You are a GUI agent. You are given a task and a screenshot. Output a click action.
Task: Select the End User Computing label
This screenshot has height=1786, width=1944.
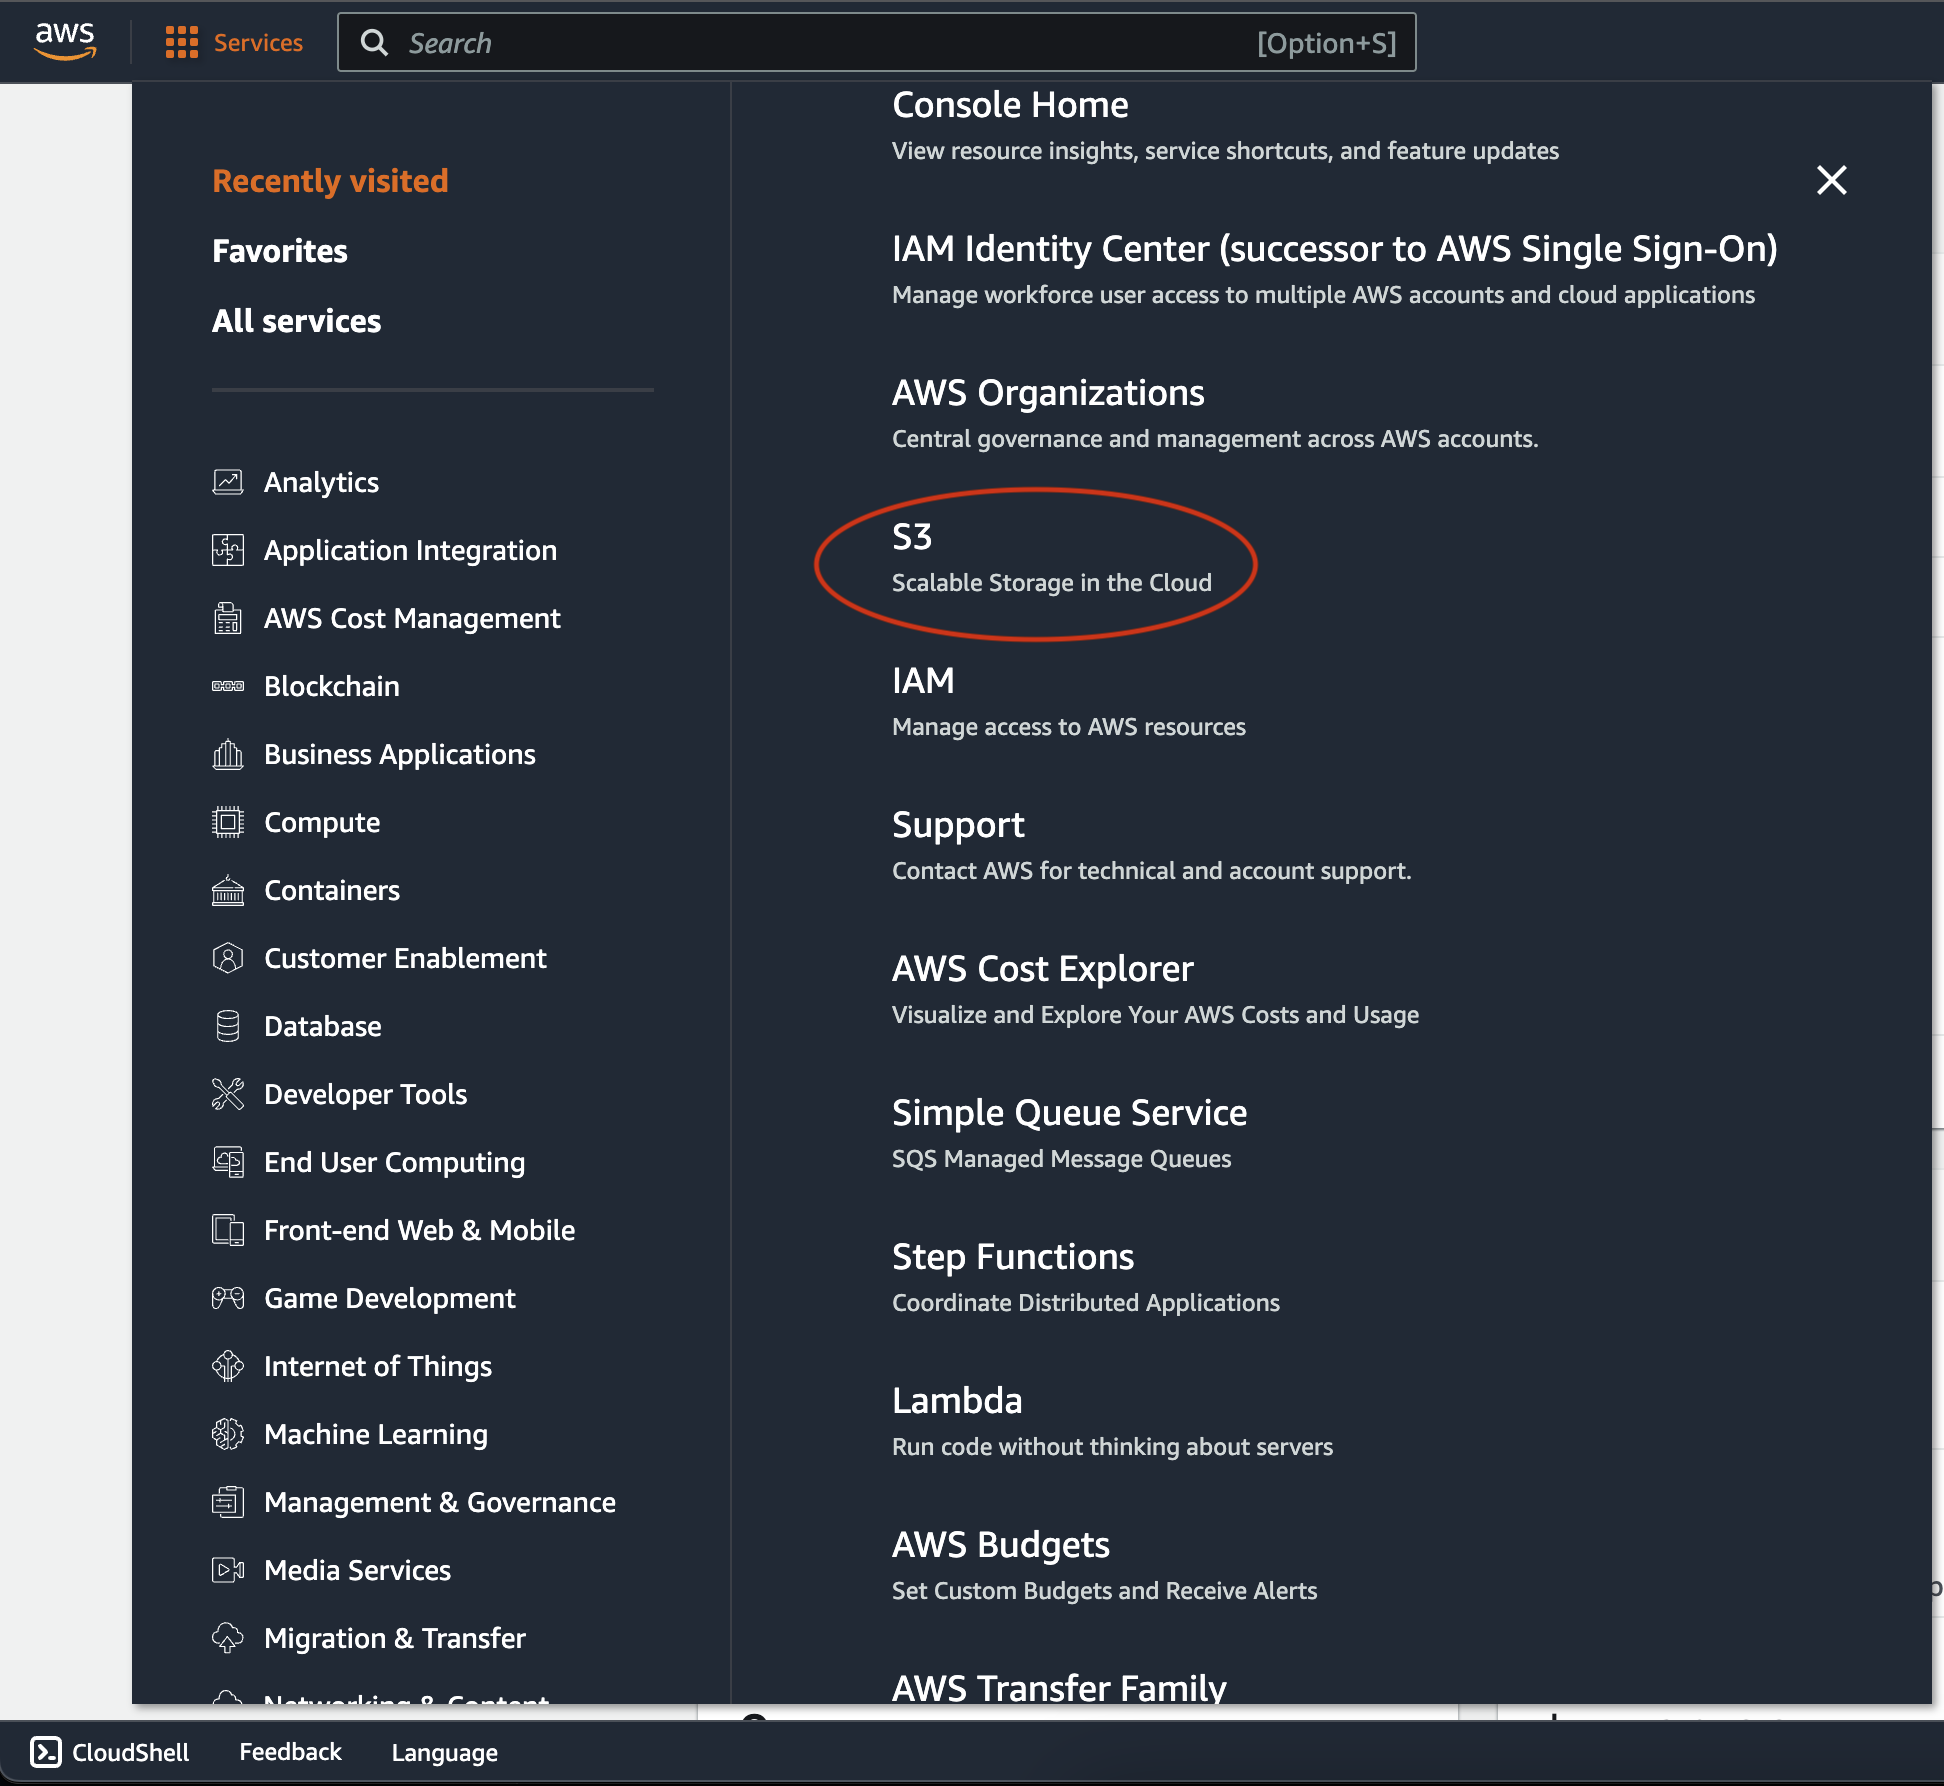coord(394,1162)
